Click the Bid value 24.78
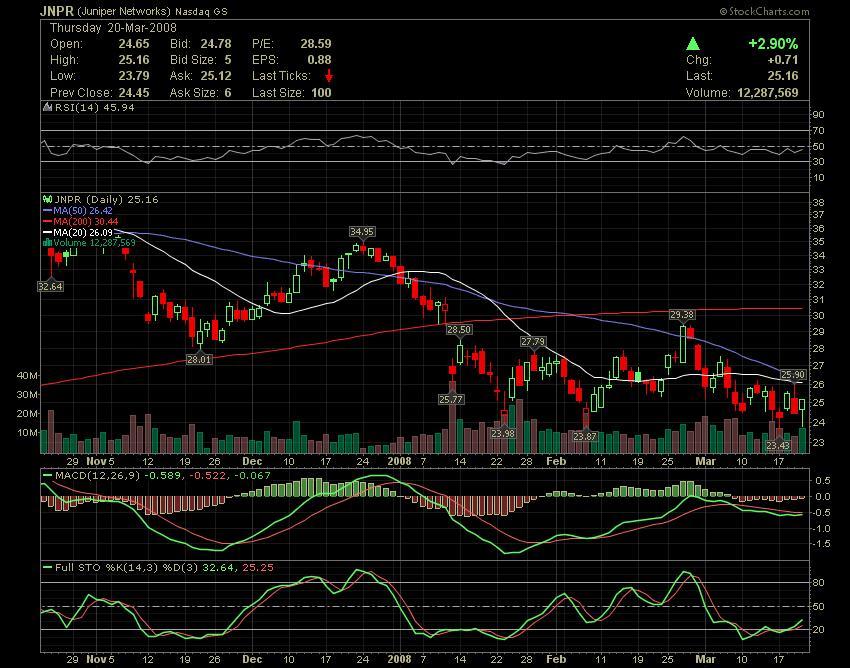This screenshot has height=668, width=850. point(216,44)
